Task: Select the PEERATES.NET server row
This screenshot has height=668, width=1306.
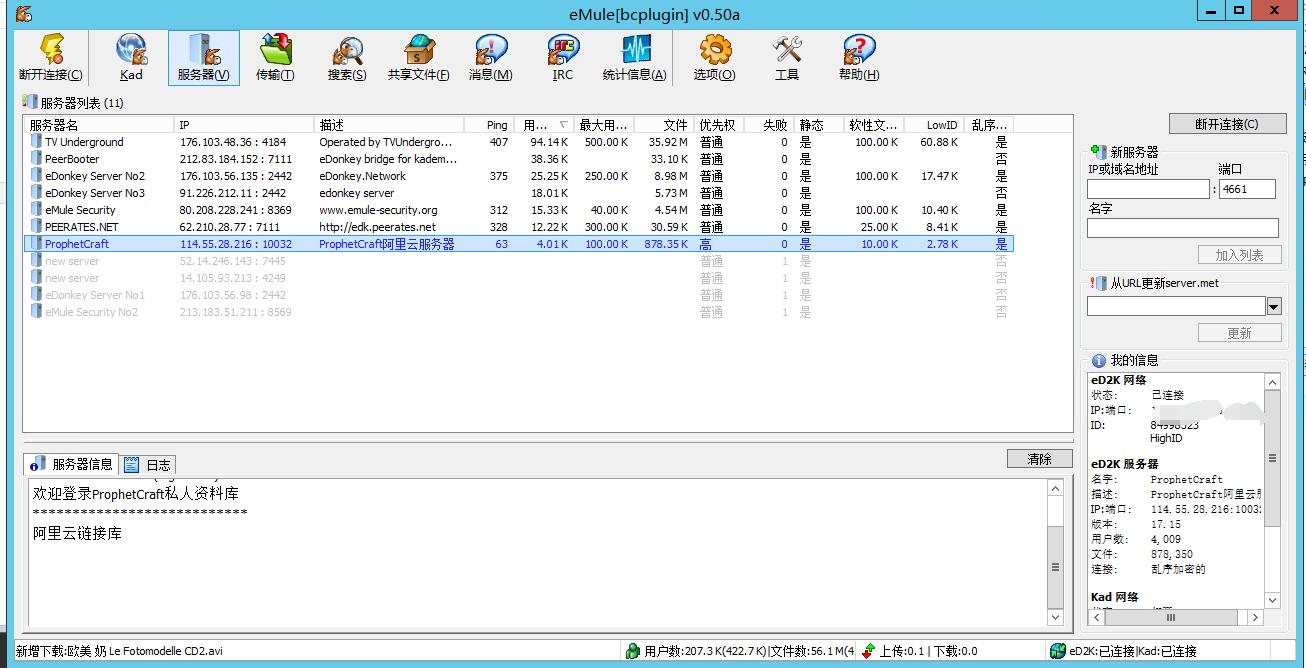Action: (518, 227)
